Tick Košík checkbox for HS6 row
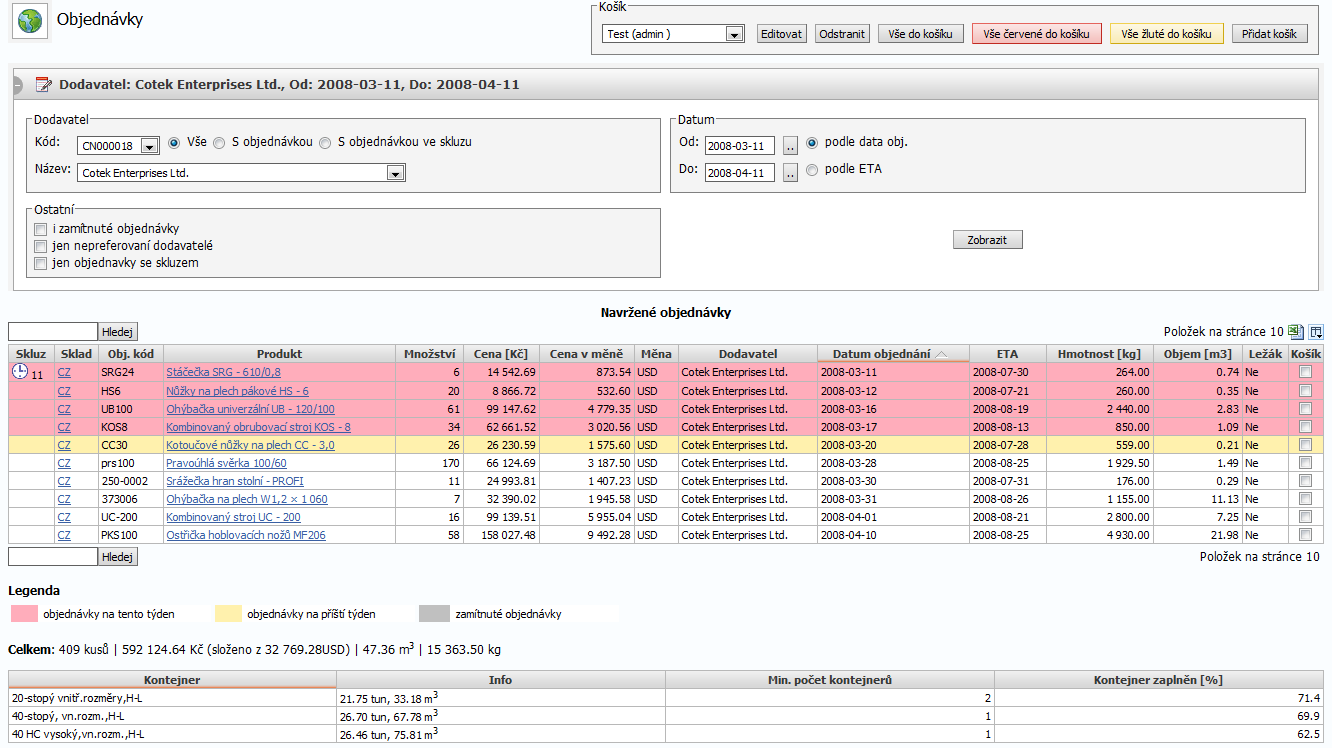Screen dimensions: 1332x748 click(x=1305, y=390)
